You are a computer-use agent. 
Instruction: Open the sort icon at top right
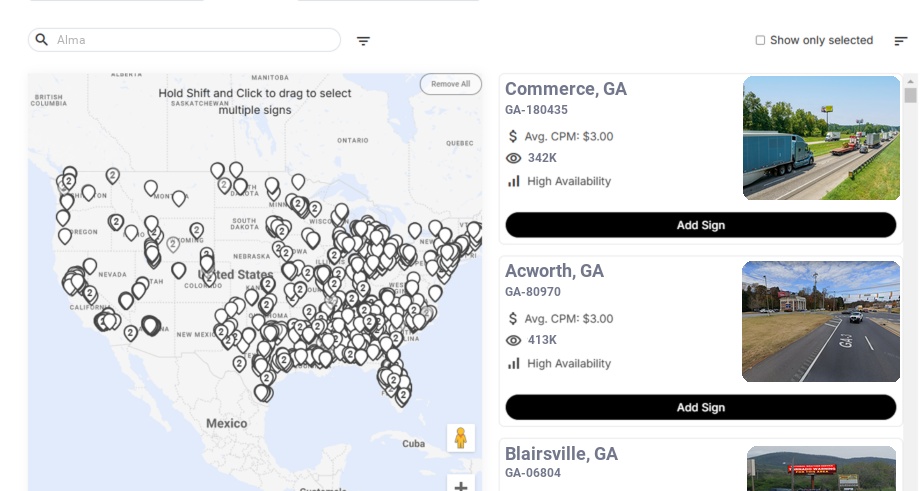tap(900, 41)
